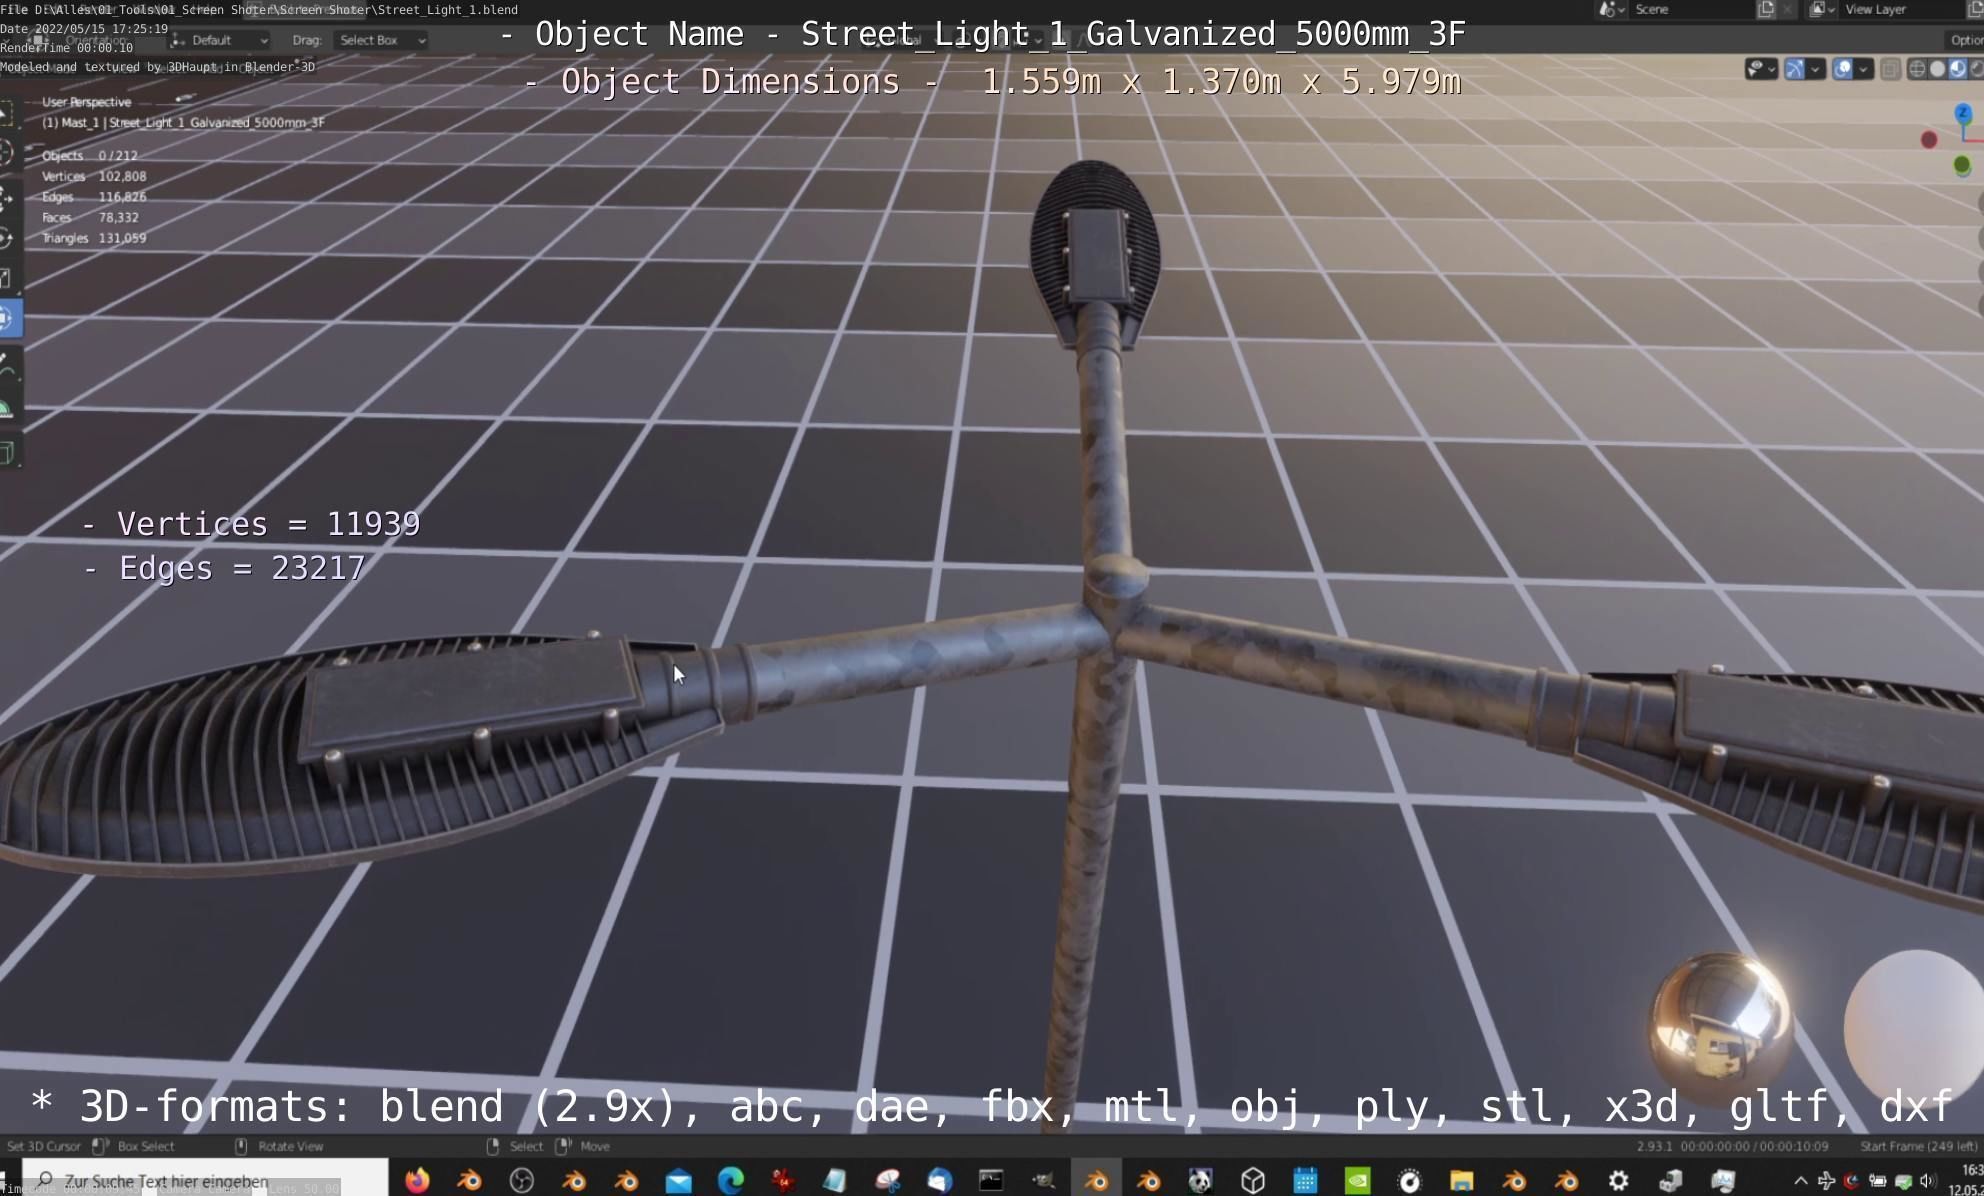Click 'Start Frame (249 left)' in status bar
Image resolution: width=1984 pixels, height=1196 pixels.
(x=1918, y=1146)
